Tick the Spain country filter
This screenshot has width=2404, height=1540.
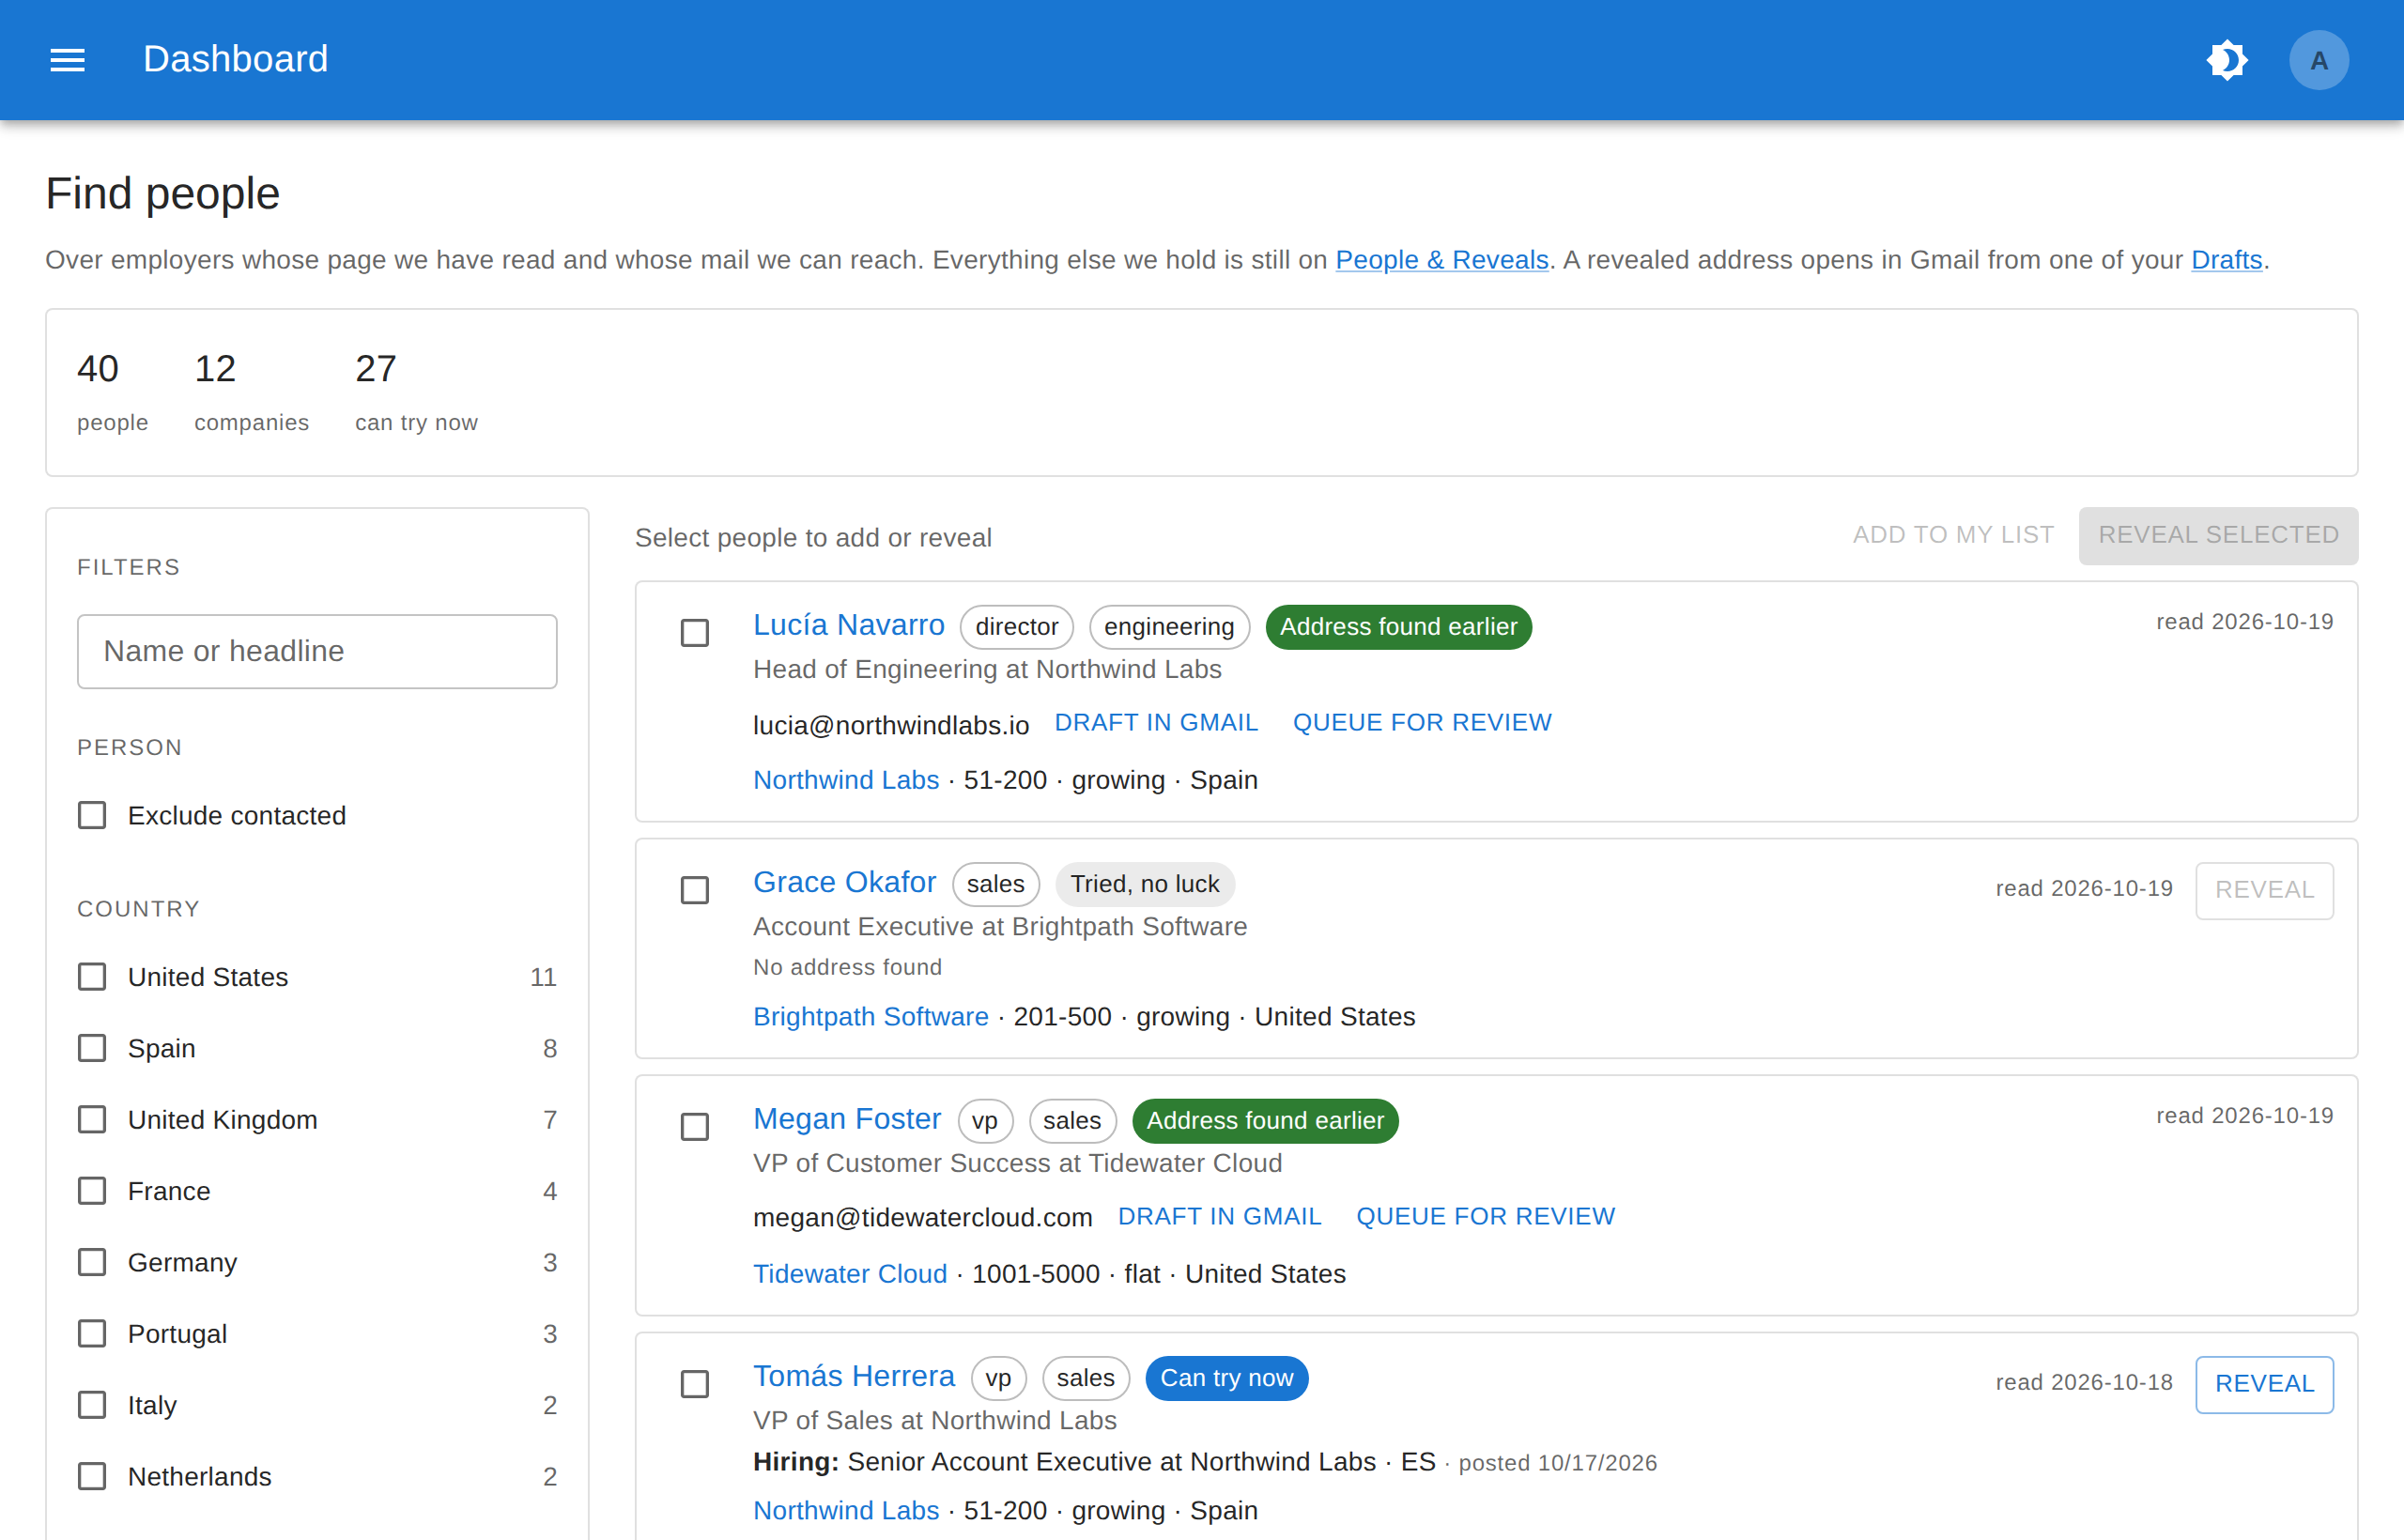92,1048
